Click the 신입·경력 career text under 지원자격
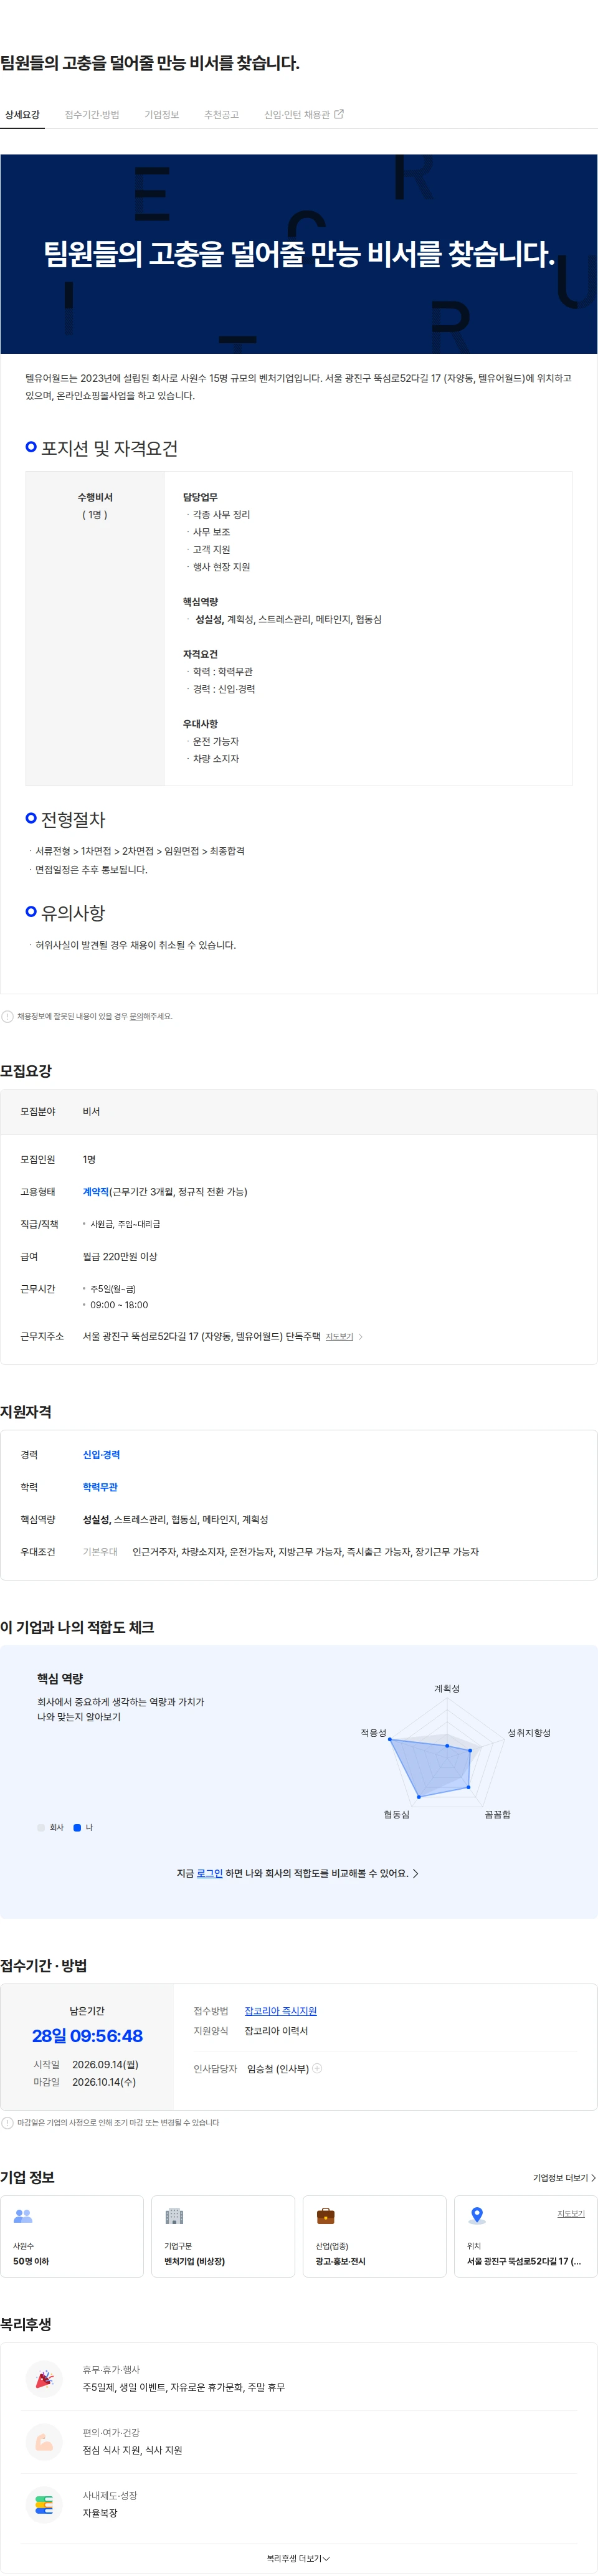Image resolution: width=598 pixels, height=2576 pixels. coord(101,1454)
